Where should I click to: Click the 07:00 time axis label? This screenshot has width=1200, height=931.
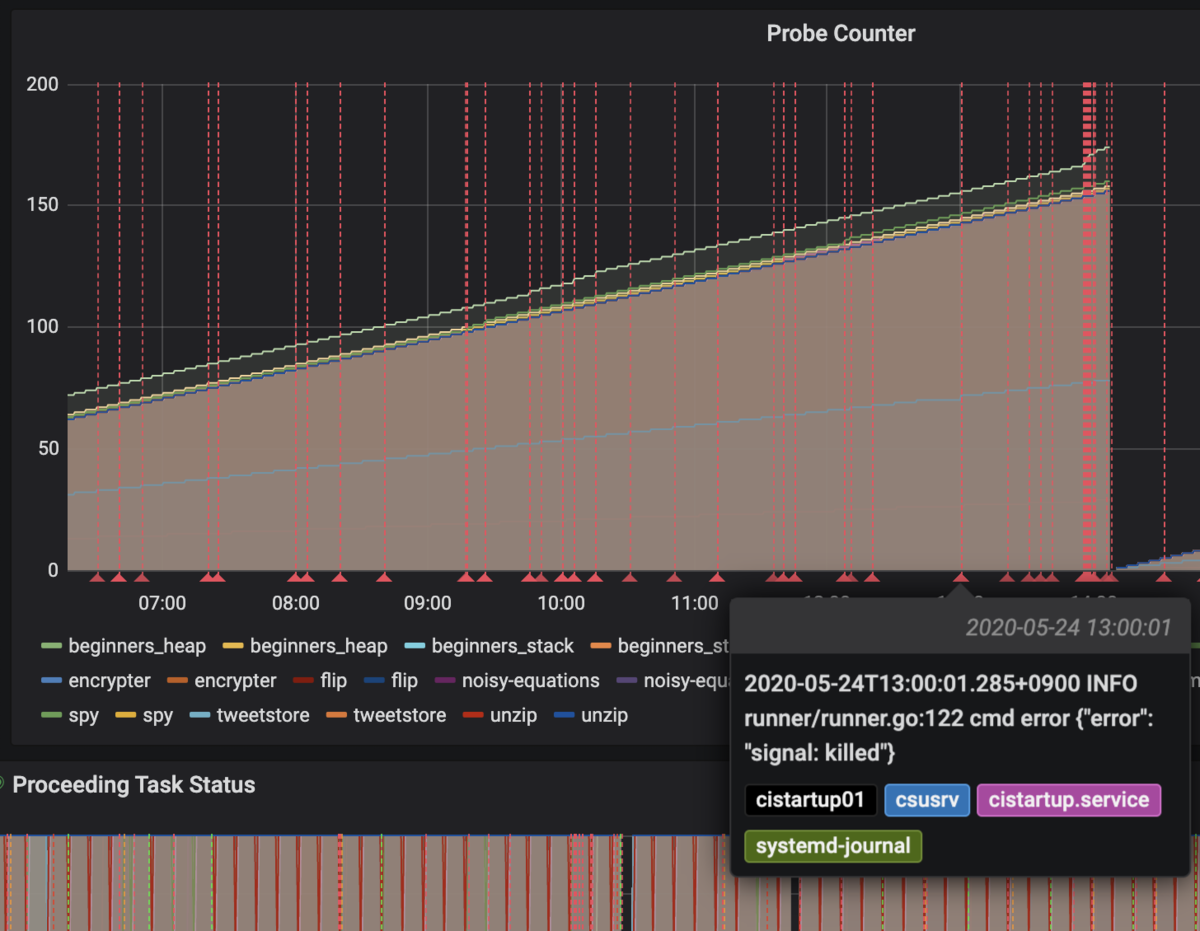pos(162,603)
